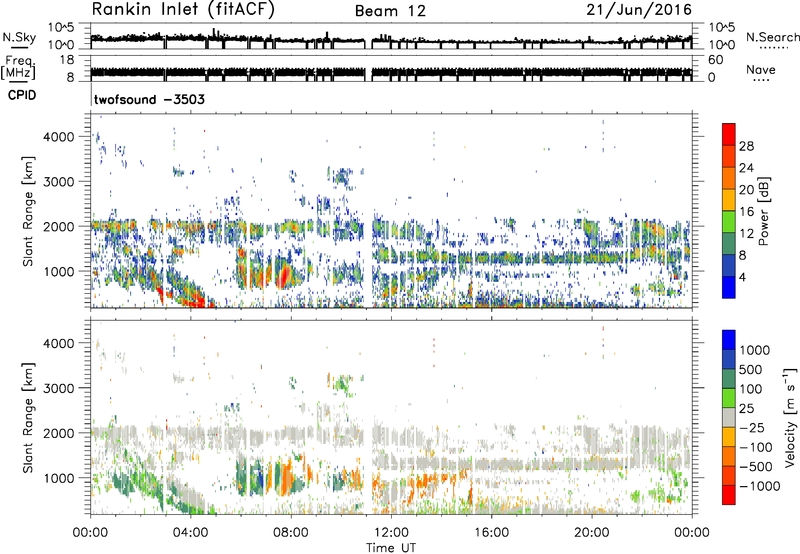This screenshot has width=800, height=554.
Task: Click the 1000 tick on velocity panel
Action: [59, 478]
